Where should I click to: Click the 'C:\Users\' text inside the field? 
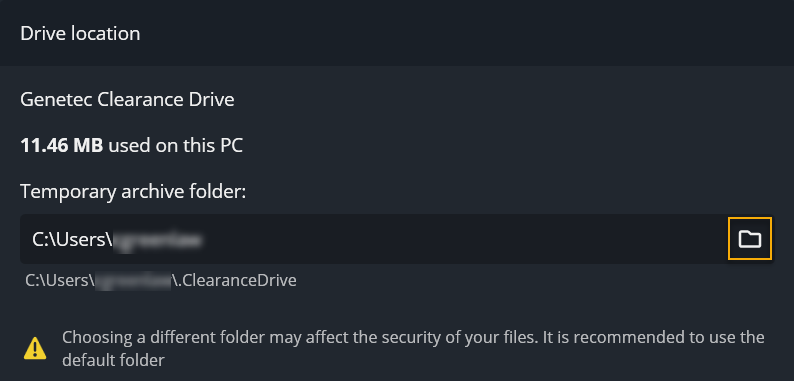pyautogui.click(x=71, y=239)
